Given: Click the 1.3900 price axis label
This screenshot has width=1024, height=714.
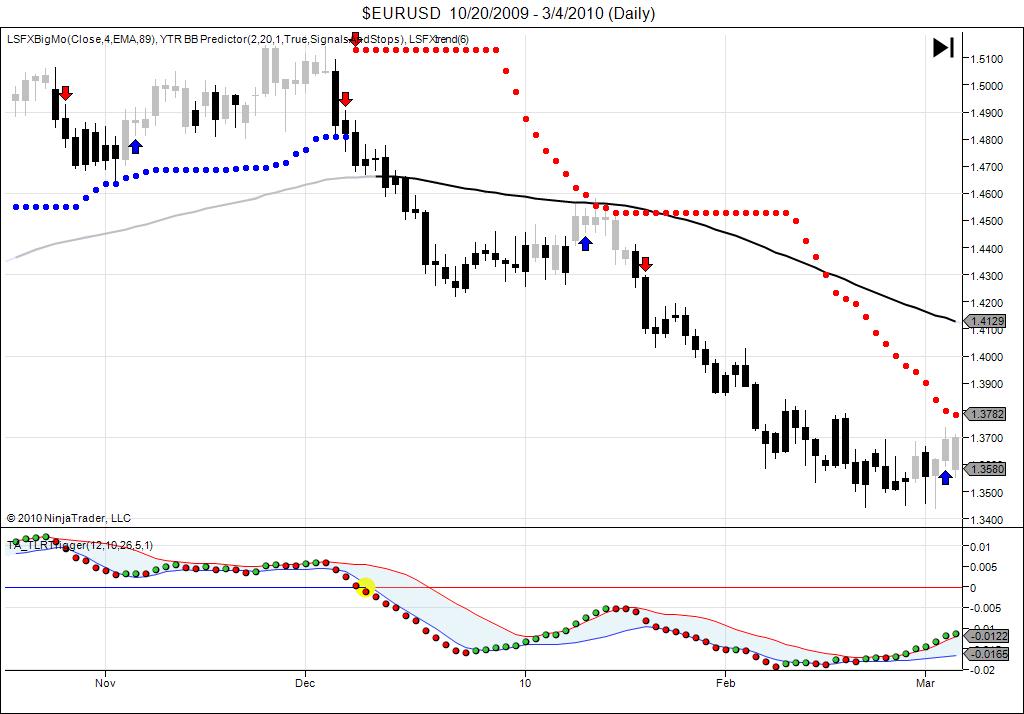Looking at the screenshot, I should [x=987, y=384].
